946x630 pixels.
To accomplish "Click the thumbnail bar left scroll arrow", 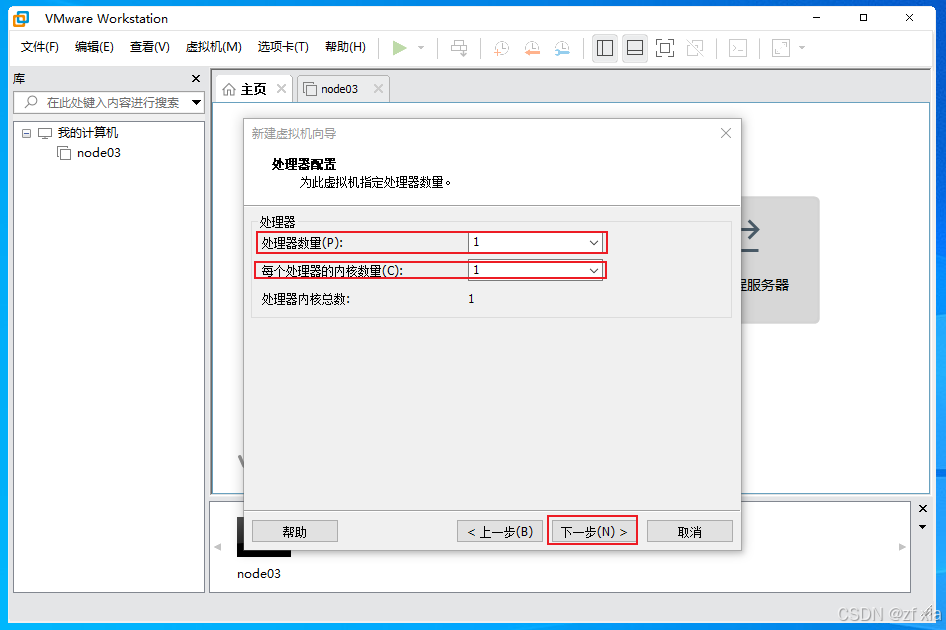I will 218,547.
